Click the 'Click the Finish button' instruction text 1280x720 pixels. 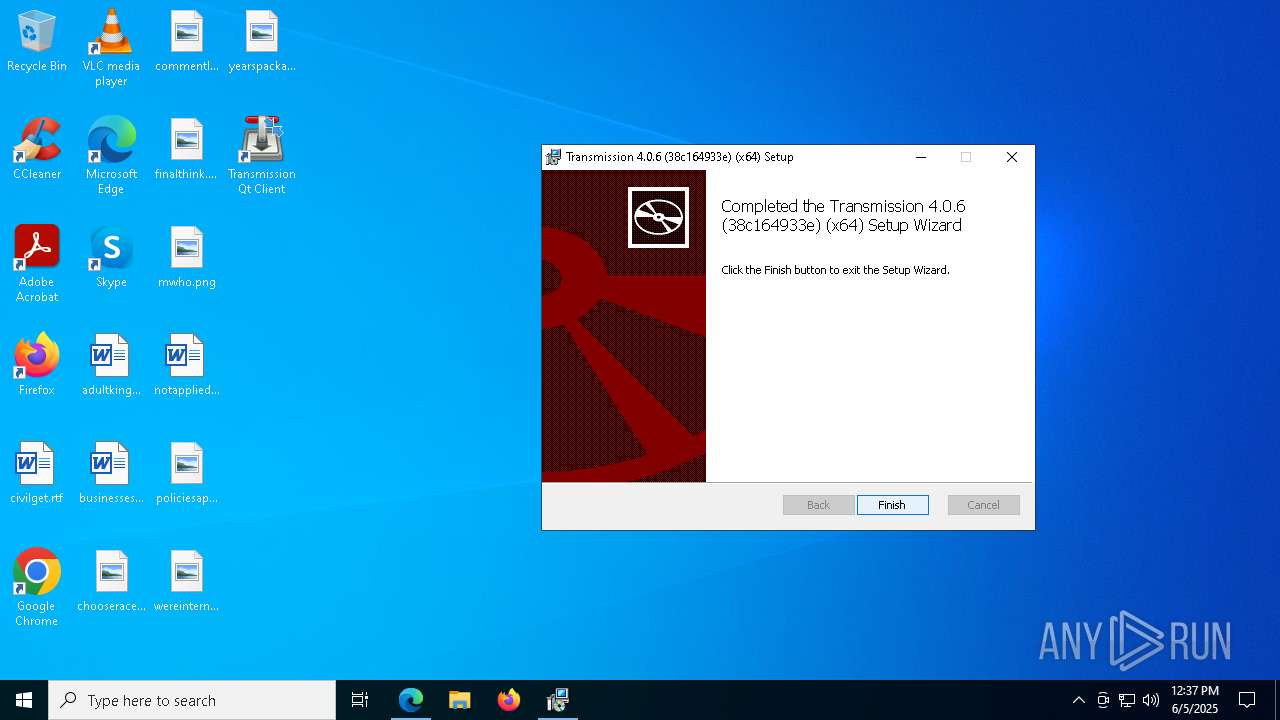(x=835, y=270)
